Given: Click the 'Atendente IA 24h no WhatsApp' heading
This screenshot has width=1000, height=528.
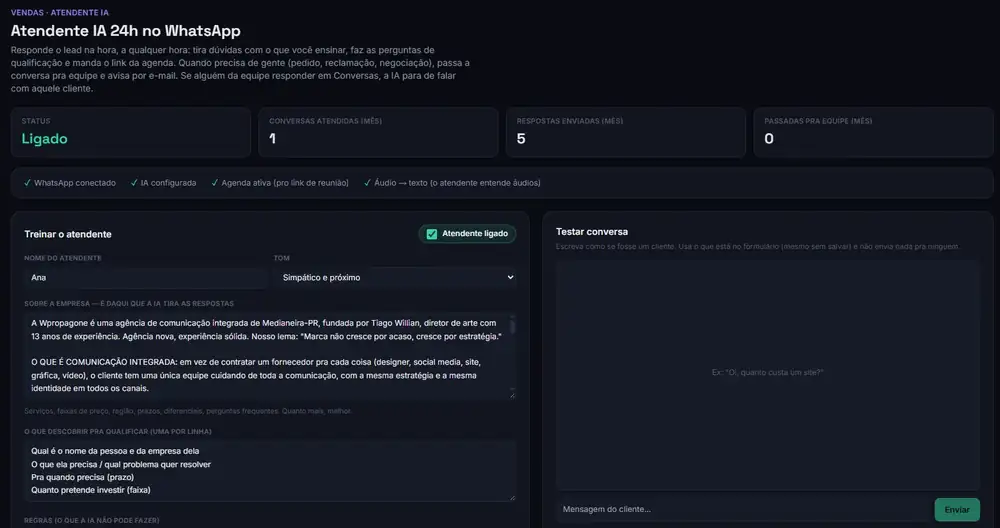Looking at the screenshot, I should coord(126,31).
